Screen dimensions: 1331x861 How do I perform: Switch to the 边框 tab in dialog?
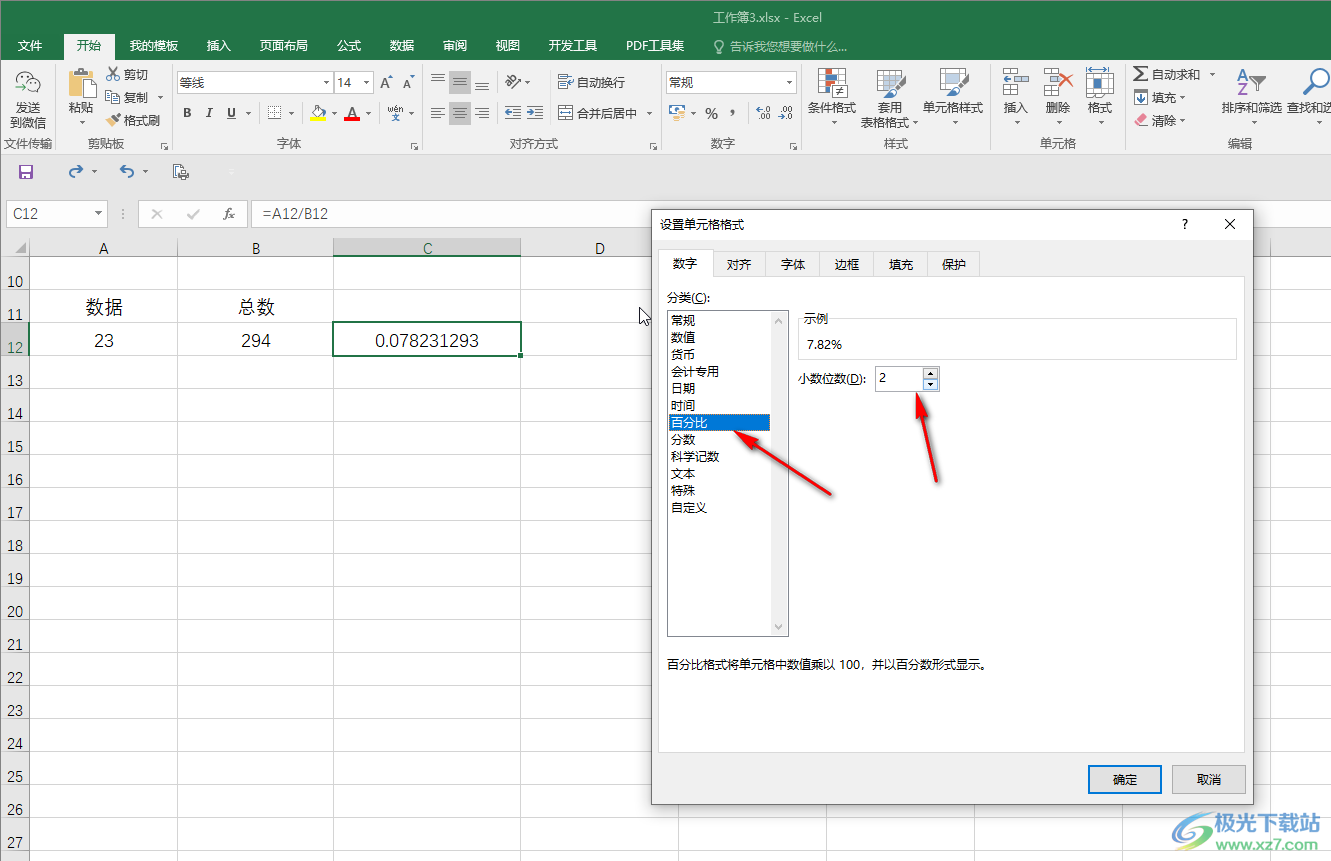coord(847,264)
